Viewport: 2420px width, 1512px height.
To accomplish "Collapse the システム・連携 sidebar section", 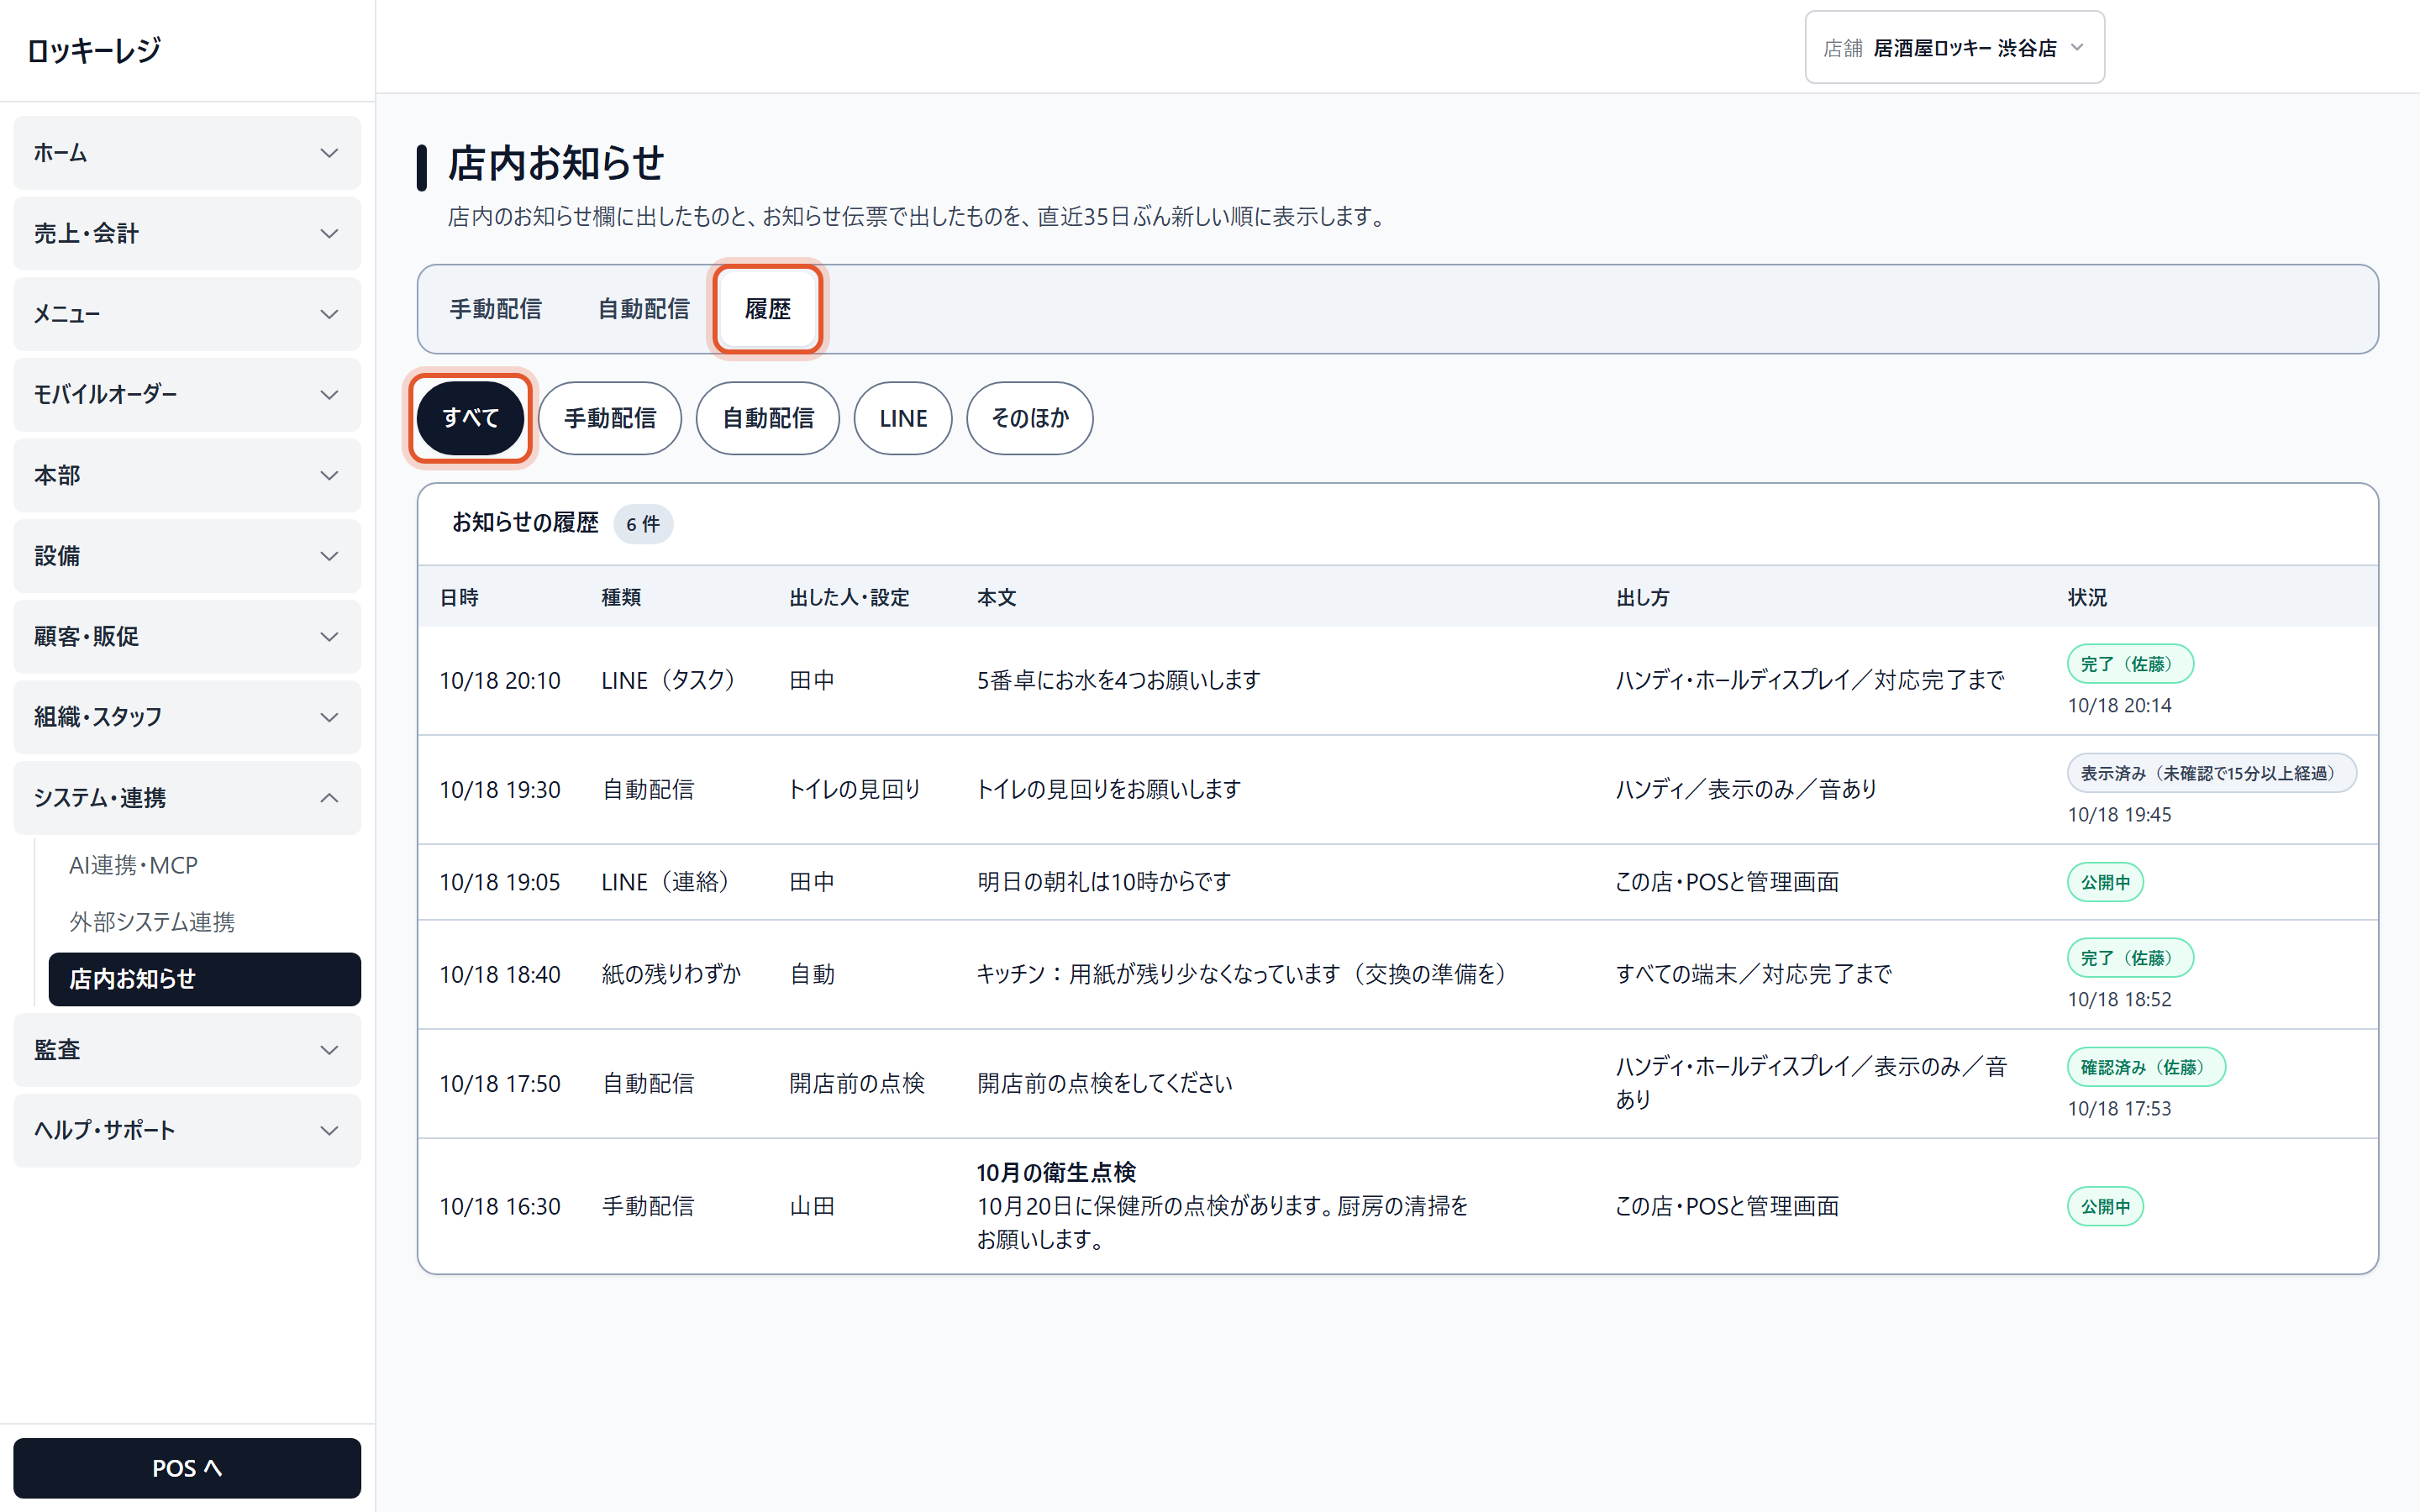I will pyautogui.click(x=187, y=798).
